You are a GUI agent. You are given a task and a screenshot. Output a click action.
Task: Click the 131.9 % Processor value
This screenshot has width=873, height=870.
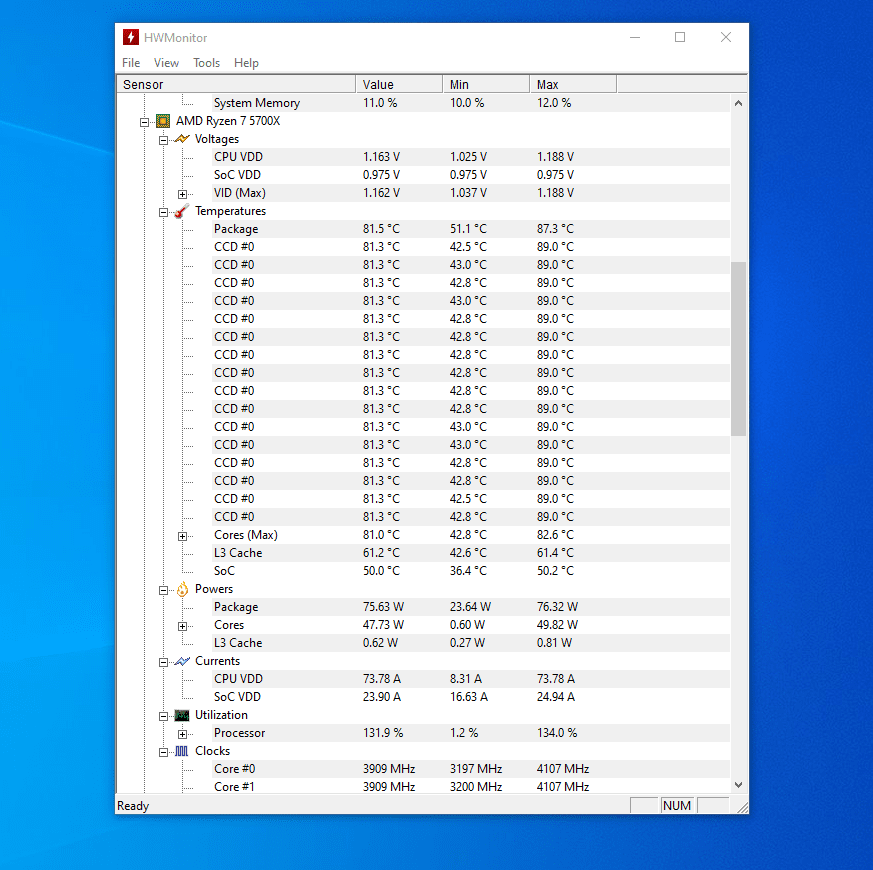pos(383,733)
